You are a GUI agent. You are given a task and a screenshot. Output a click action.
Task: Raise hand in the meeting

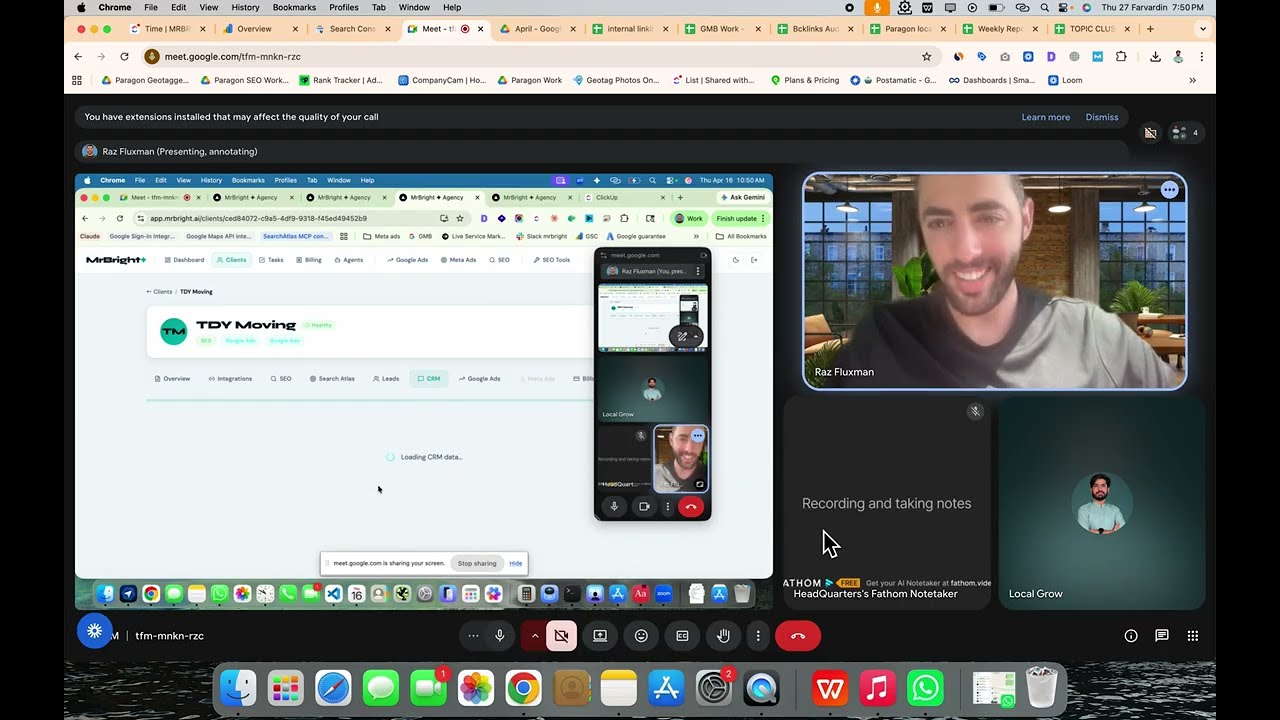[x=723, y=636]
